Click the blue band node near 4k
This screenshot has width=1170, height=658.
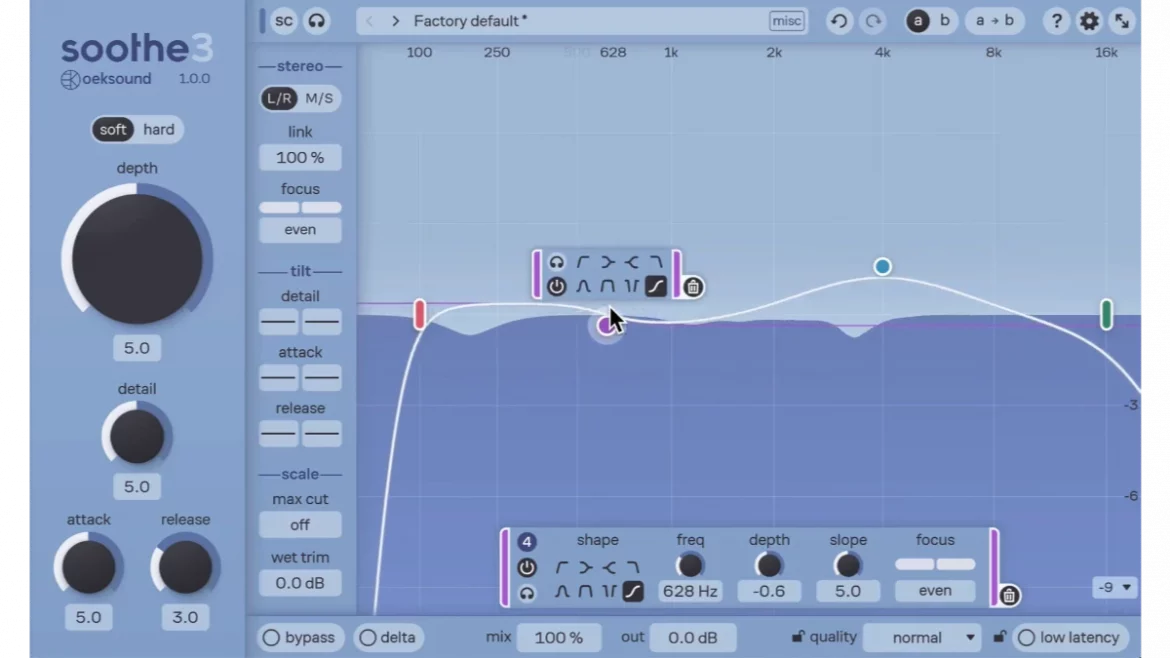[883, 266]
